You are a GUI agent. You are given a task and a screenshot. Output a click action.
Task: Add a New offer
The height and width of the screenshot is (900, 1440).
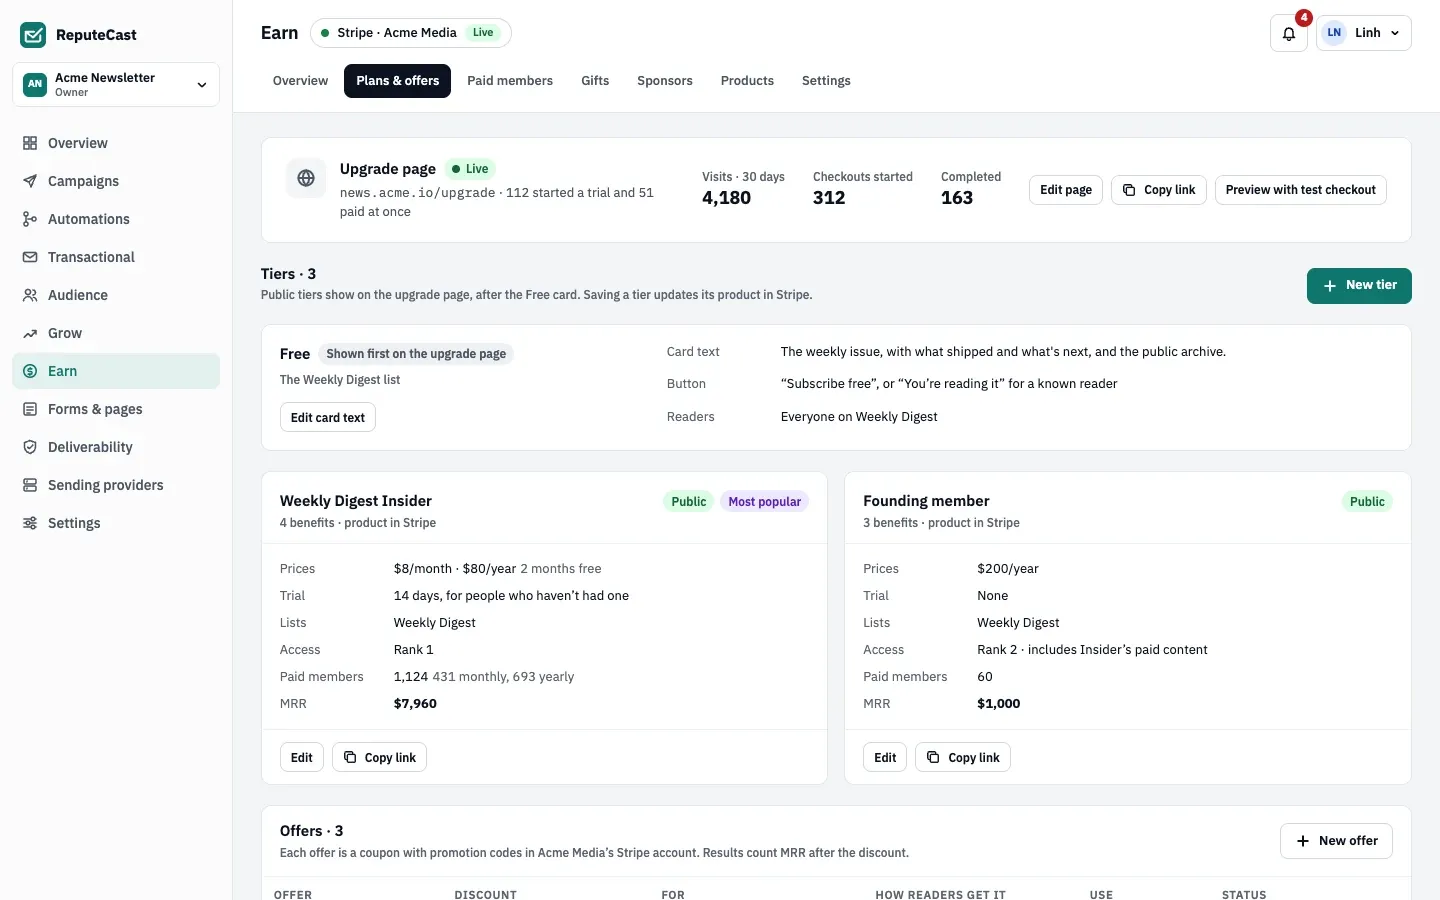(1336, 841)
